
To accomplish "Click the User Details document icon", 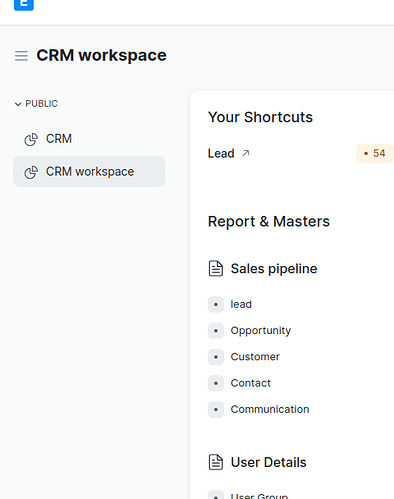I will (216, 462).
